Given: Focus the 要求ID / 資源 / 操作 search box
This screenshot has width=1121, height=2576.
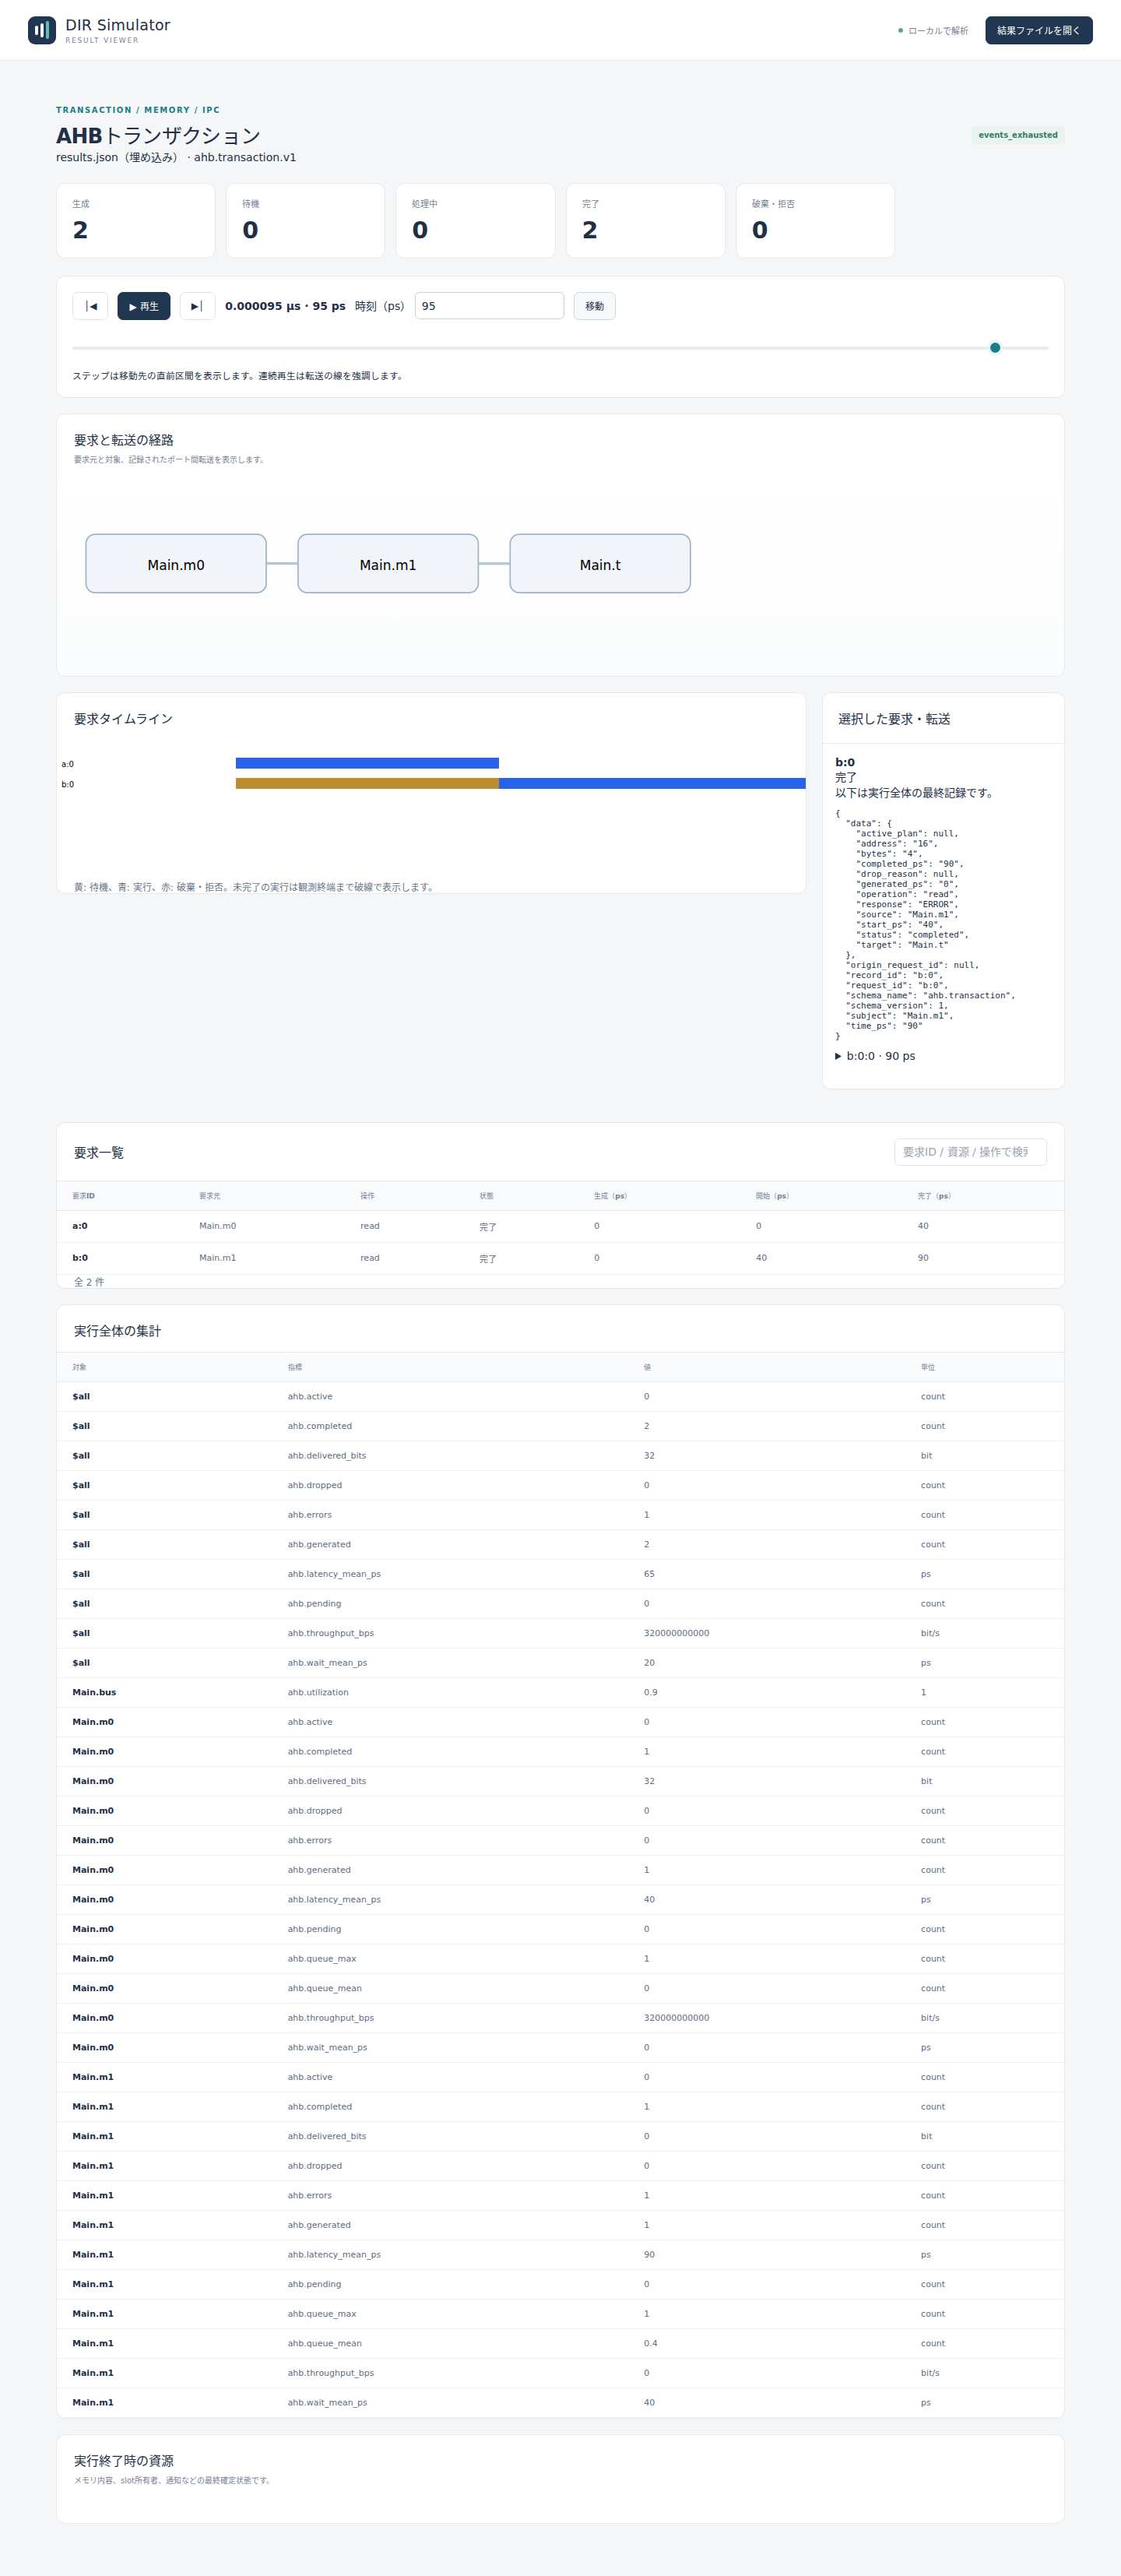Looking at the screenshot, I should point(970,1152).
